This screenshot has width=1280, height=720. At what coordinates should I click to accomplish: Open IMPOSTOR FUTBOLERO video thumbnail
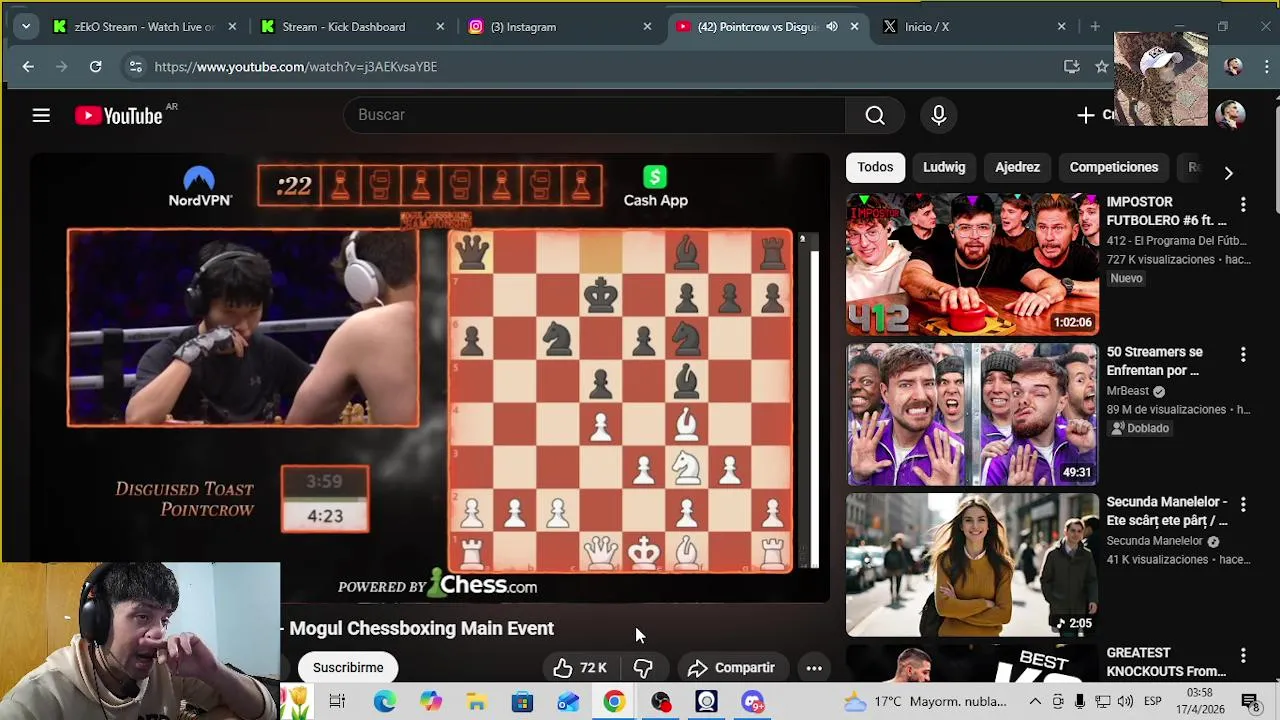point(972,265)
